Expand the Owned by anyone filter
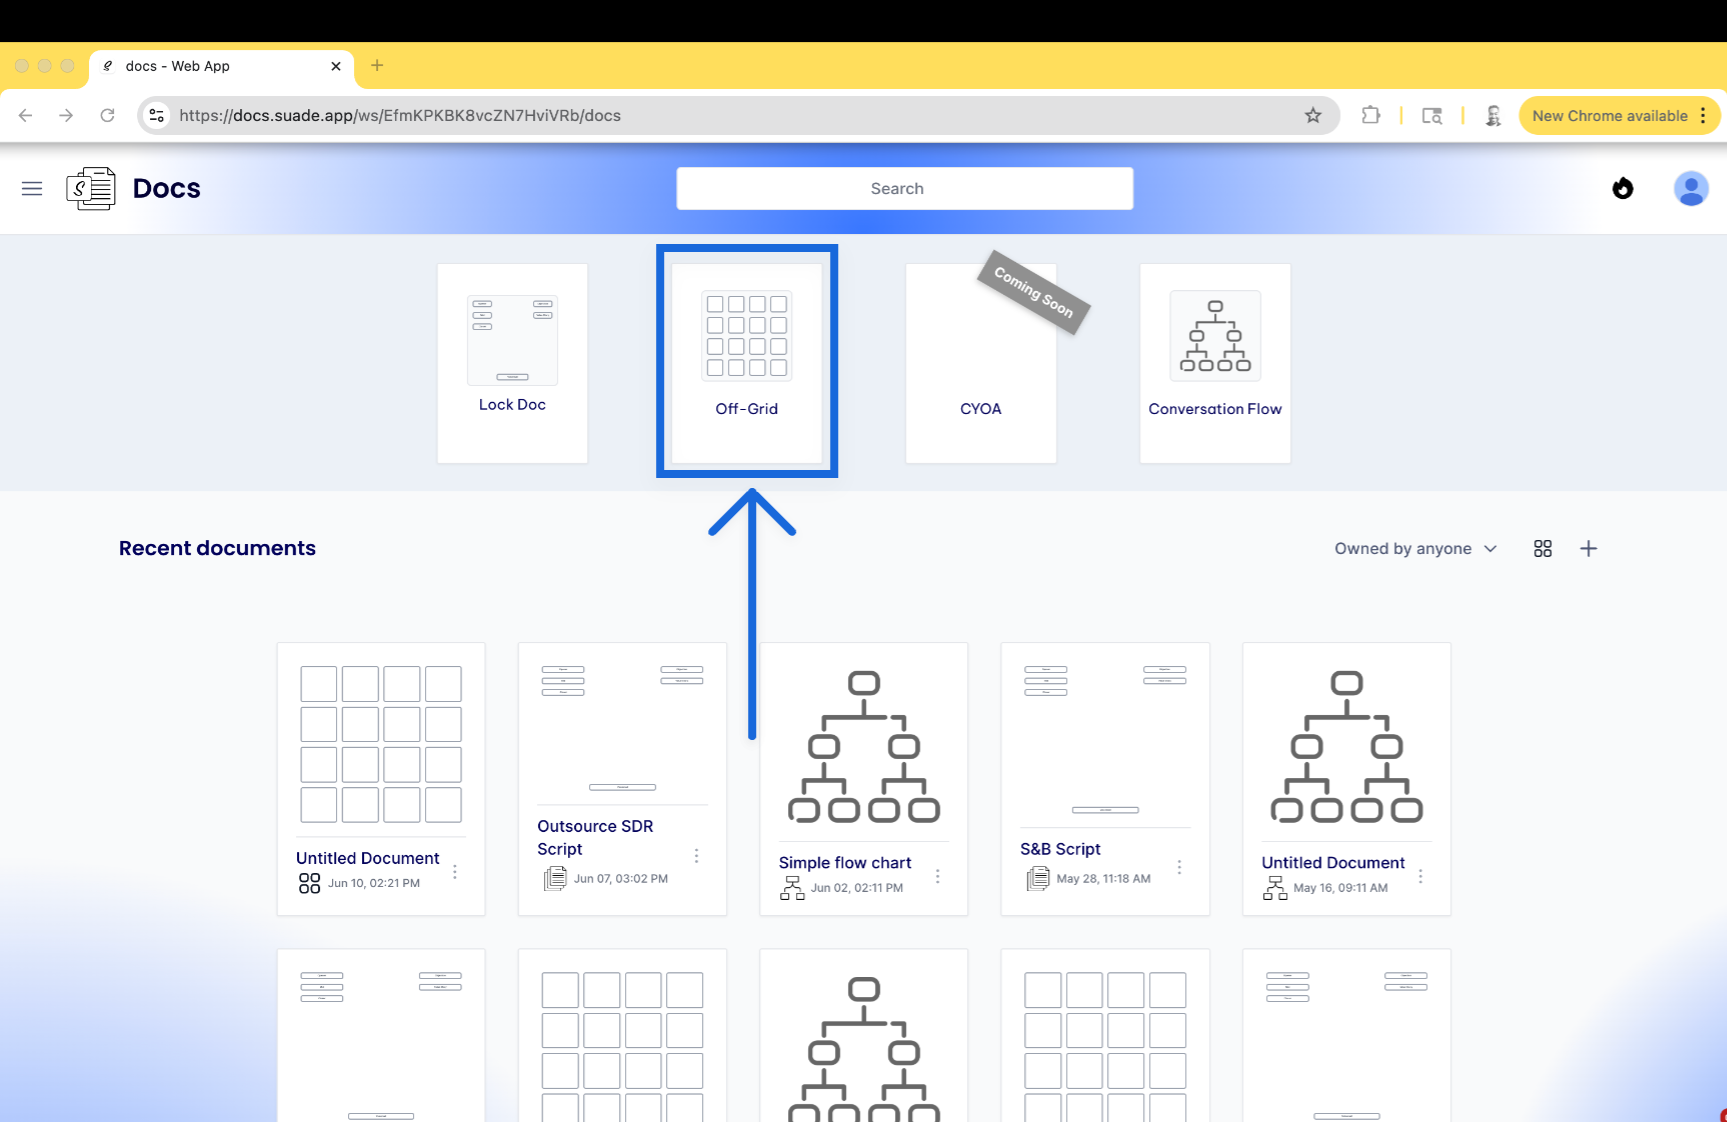This screenshot has width=1727, height=1122. point(1415,548)
